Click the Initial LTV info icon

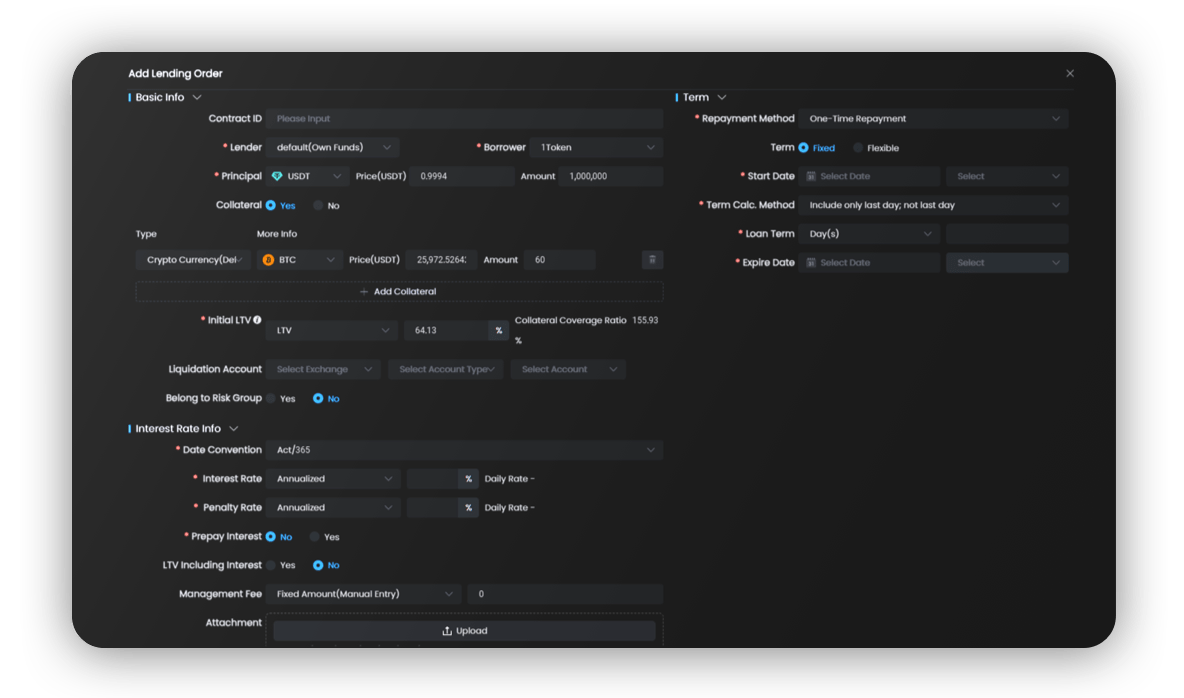[x=257, y=320]
